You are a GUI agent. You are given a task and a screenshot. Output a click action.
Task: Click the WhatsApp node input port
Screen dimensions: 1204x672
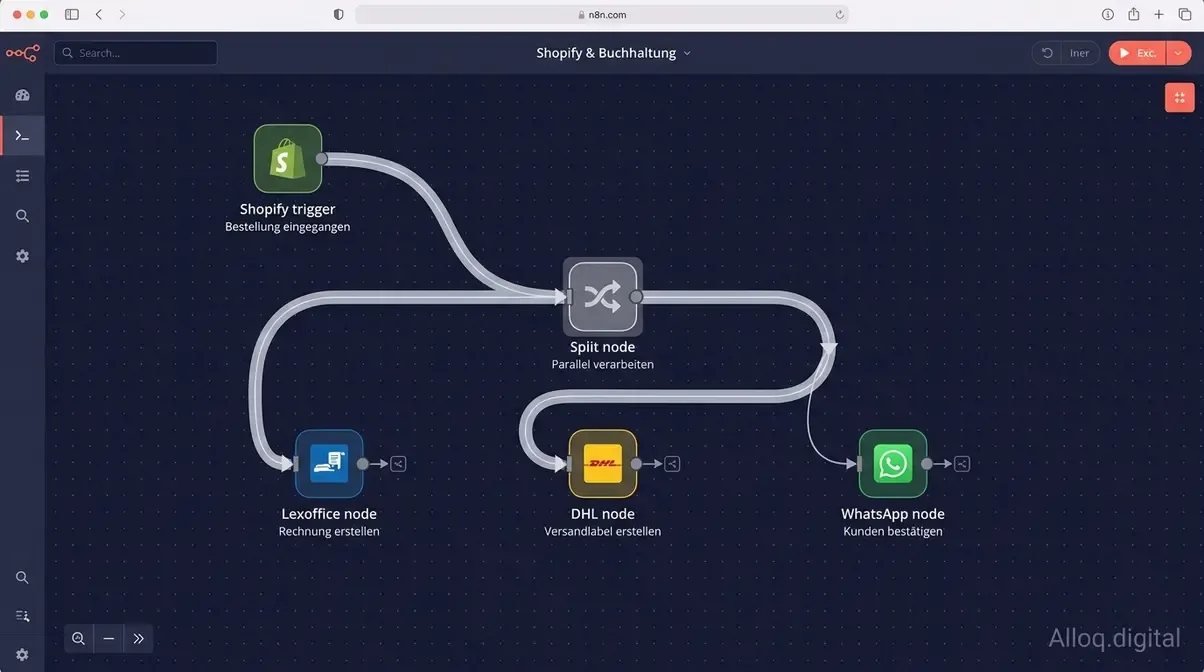[859, 464]
